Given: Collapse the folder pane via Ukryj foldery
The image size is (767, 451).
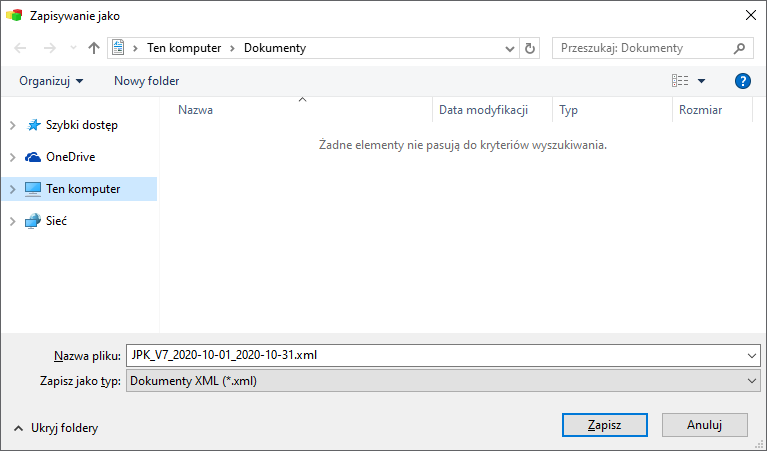Looking at the screenshot, I should (56, 428).
